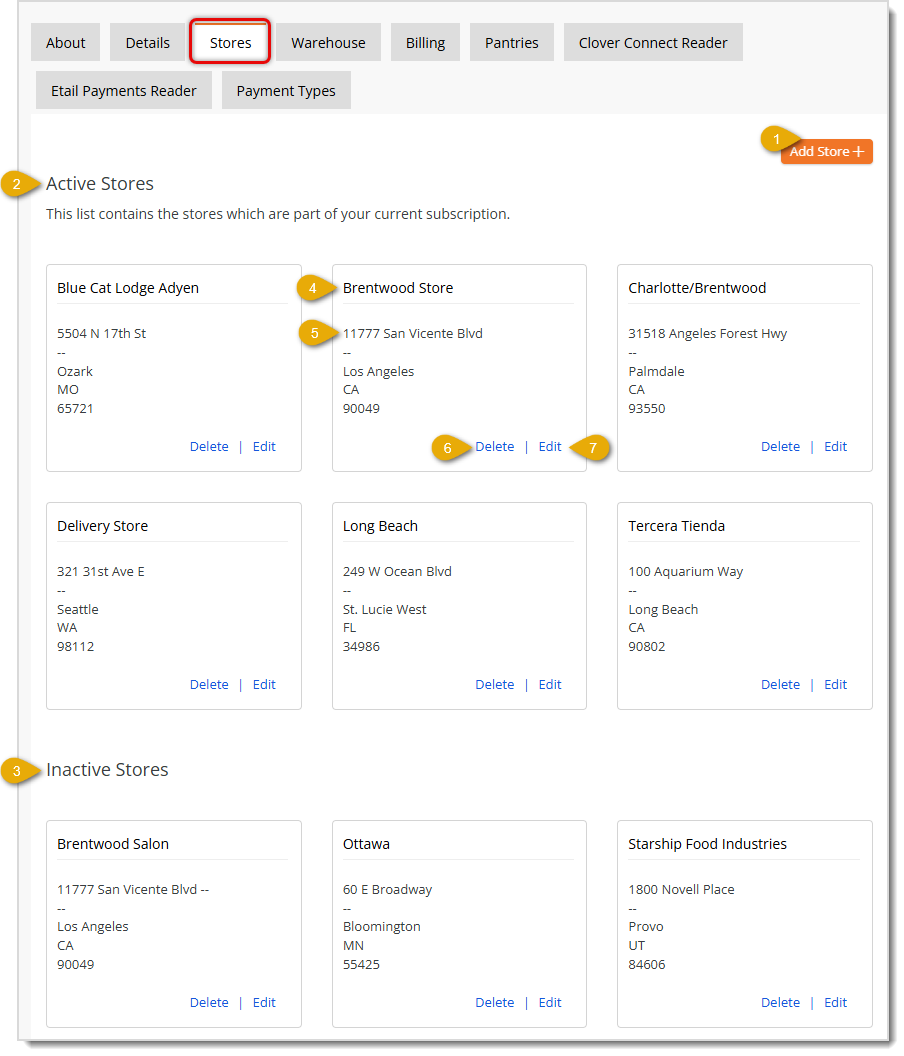The height and width of the screenshot is (1056, 904).
Task: Click the address 100 Aquarium Way
Action: coord(685,571)
